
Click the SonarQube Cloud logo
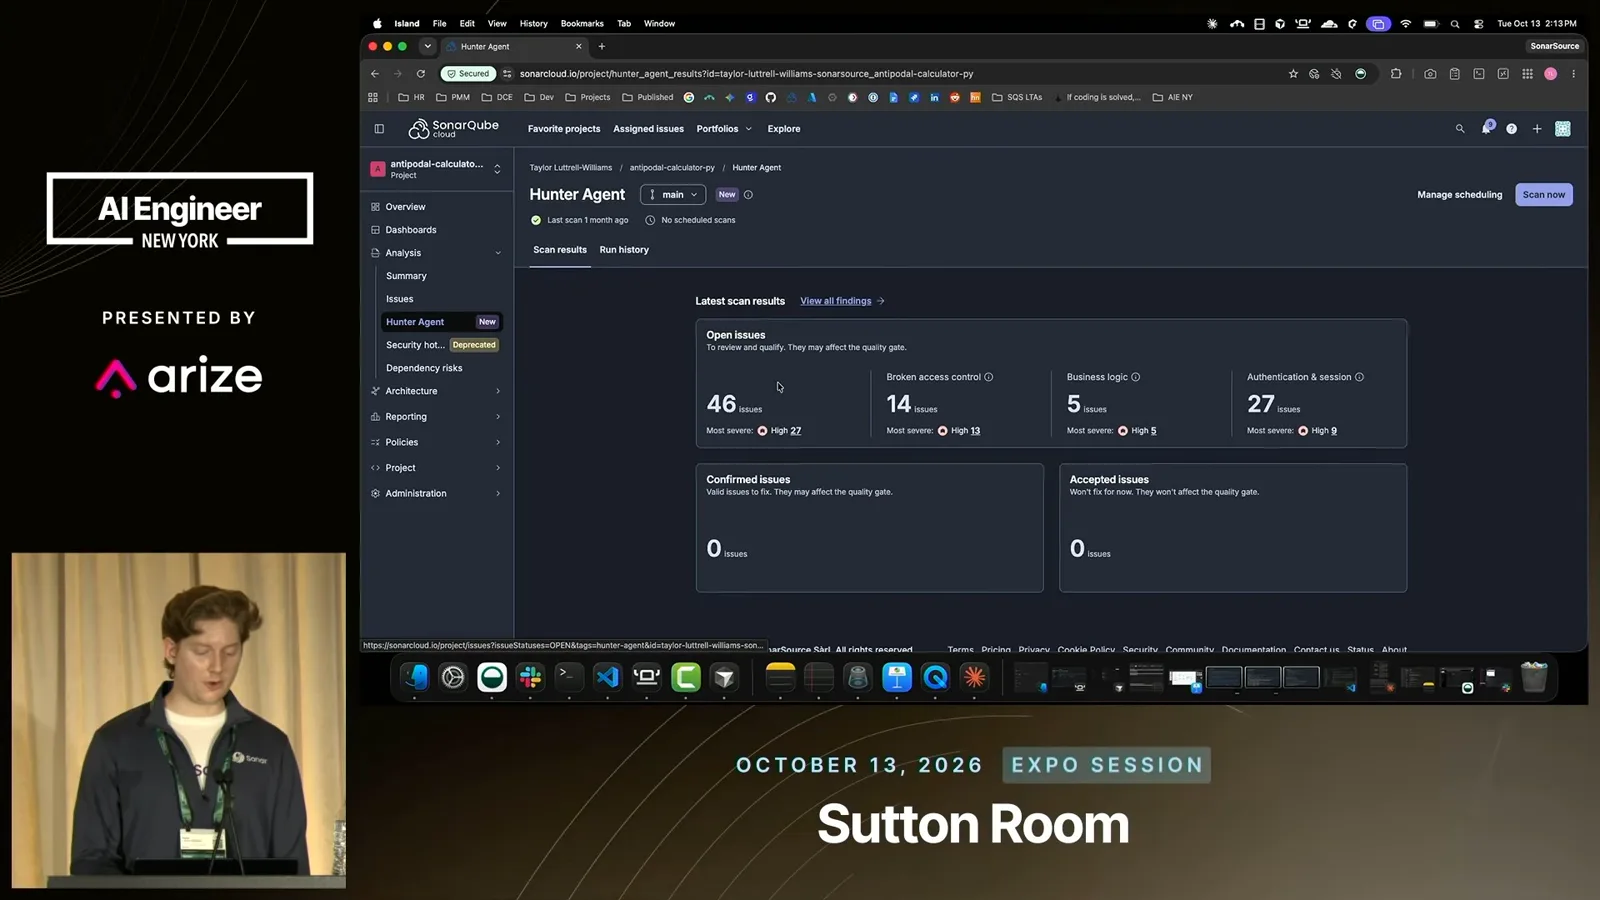coord(453,129)
